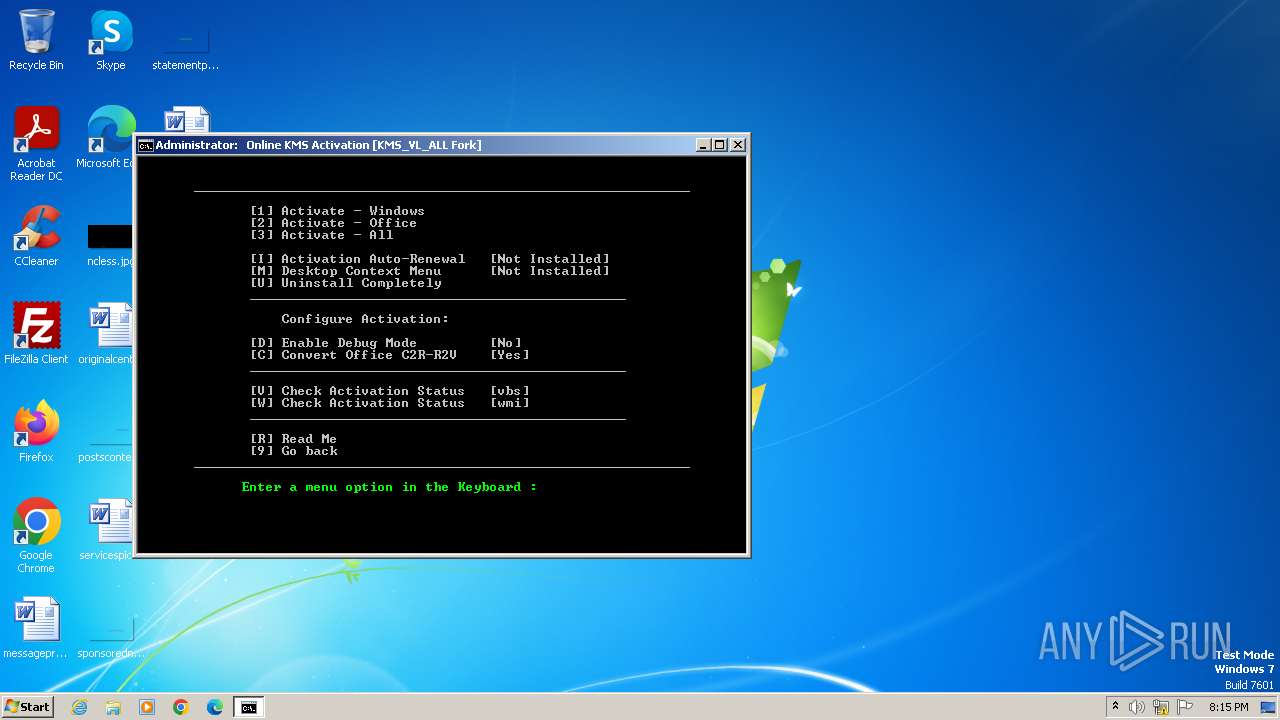Open File Explorer from the taskbar
1280x720 pixels.
pyautogui.click(x=113, y=707)
